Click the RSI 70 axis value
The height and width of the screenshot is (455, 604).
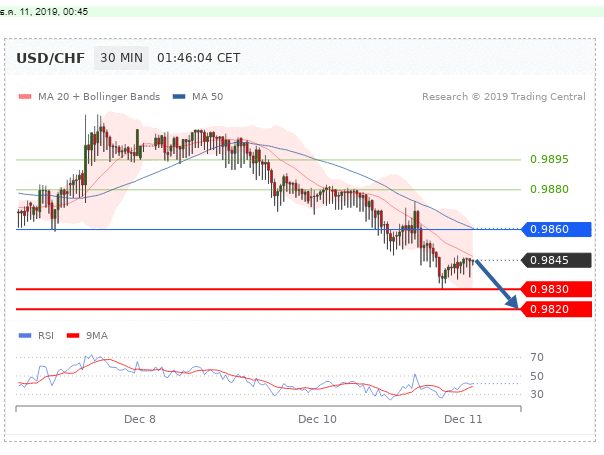pyautogui.click(x=537, y=357)
